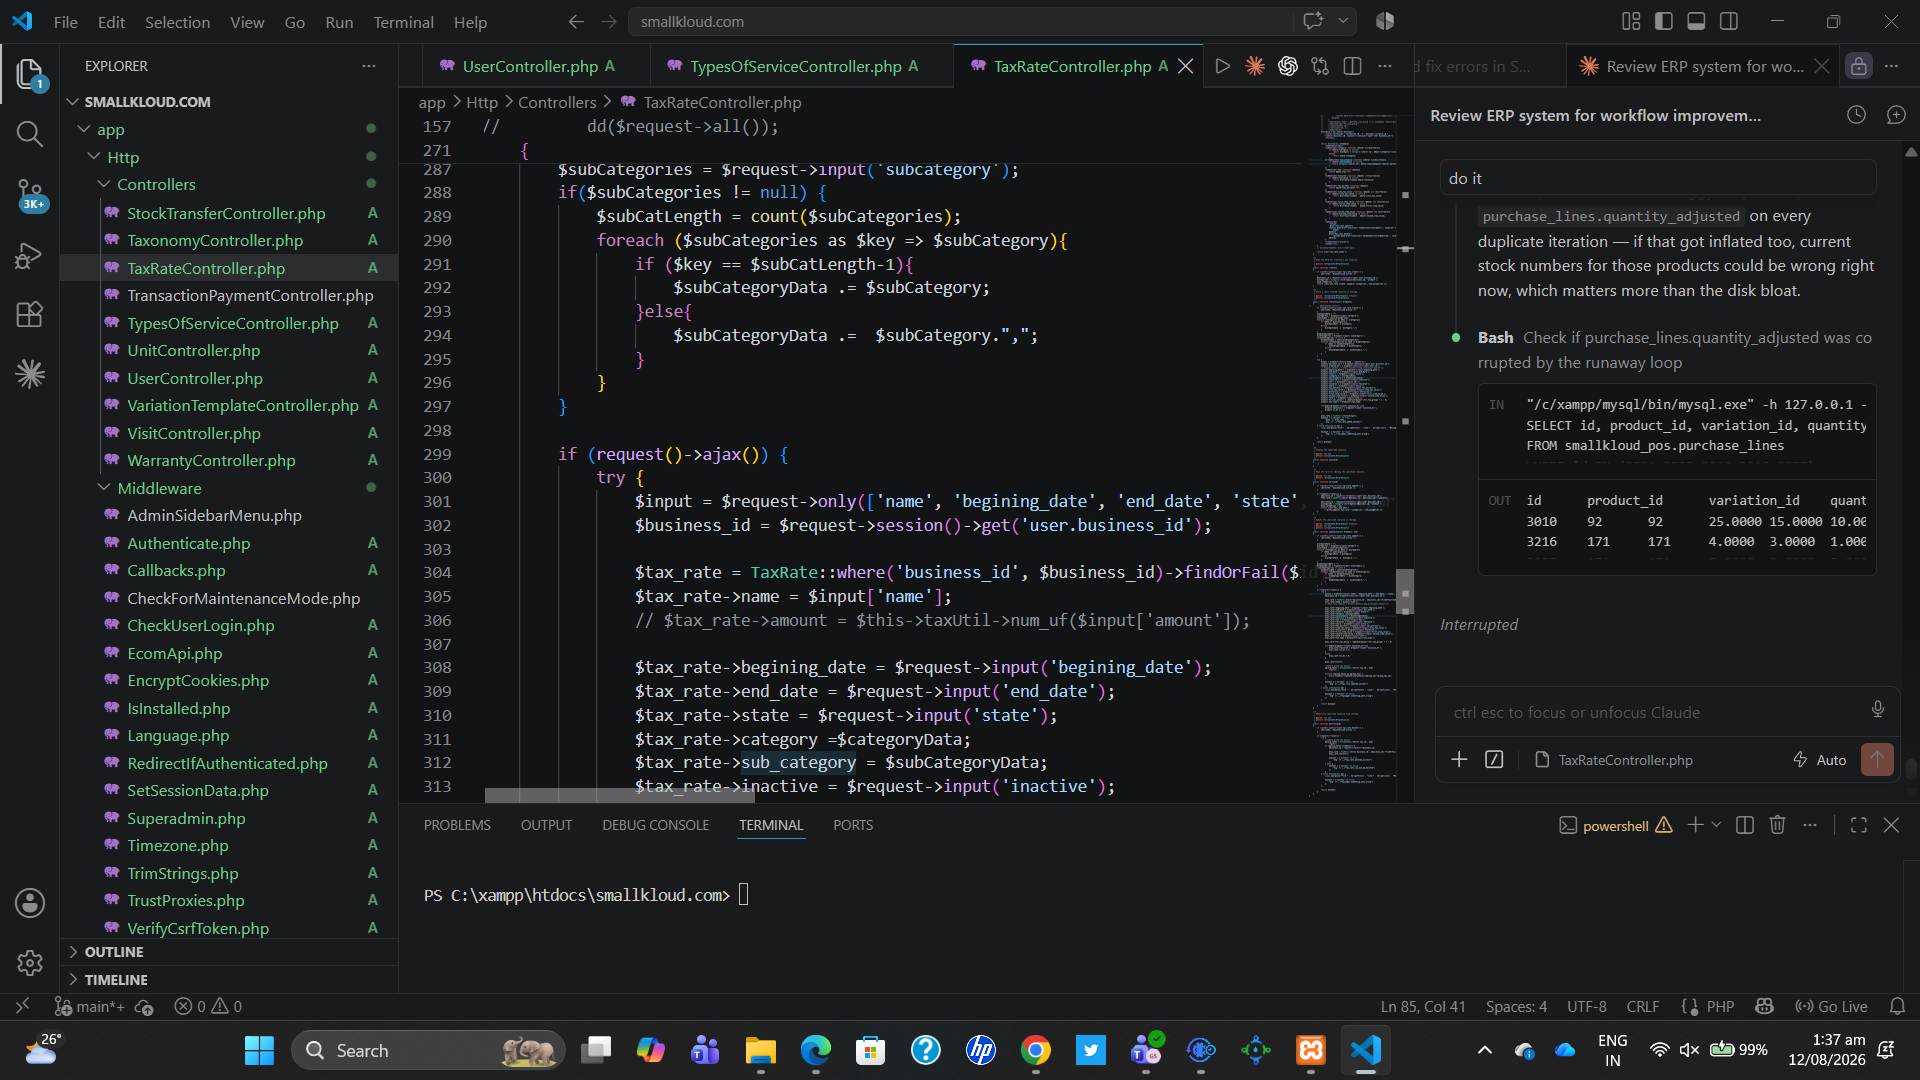Open the new terminal launch profile dropdown

1716,825
